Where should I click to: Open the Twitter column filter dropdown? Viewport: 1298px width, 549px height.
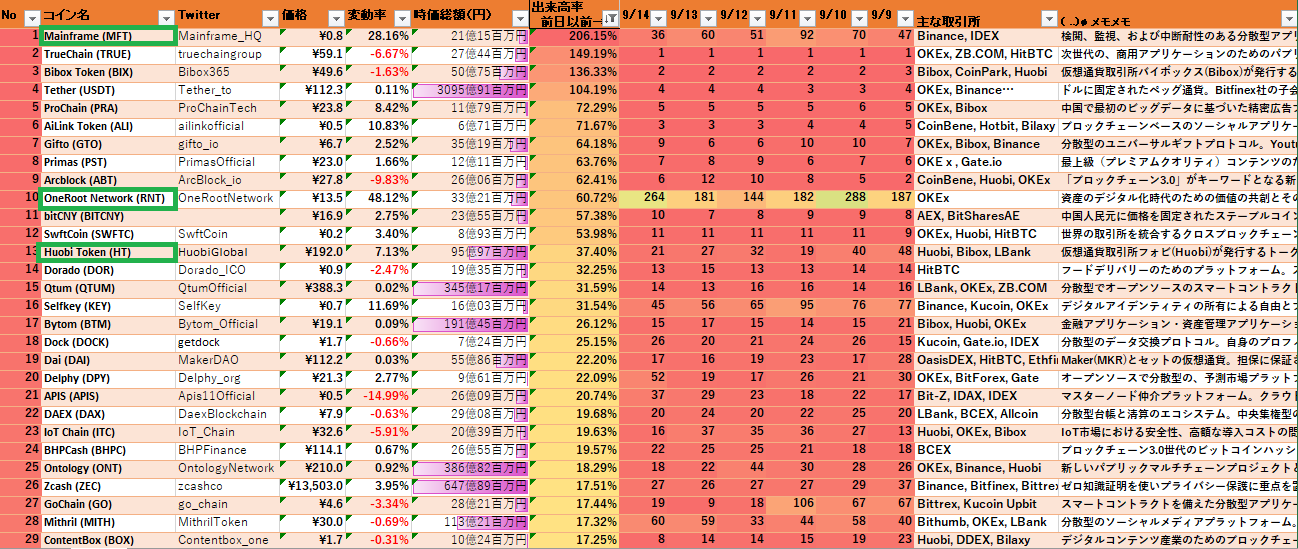pos(268,18)
